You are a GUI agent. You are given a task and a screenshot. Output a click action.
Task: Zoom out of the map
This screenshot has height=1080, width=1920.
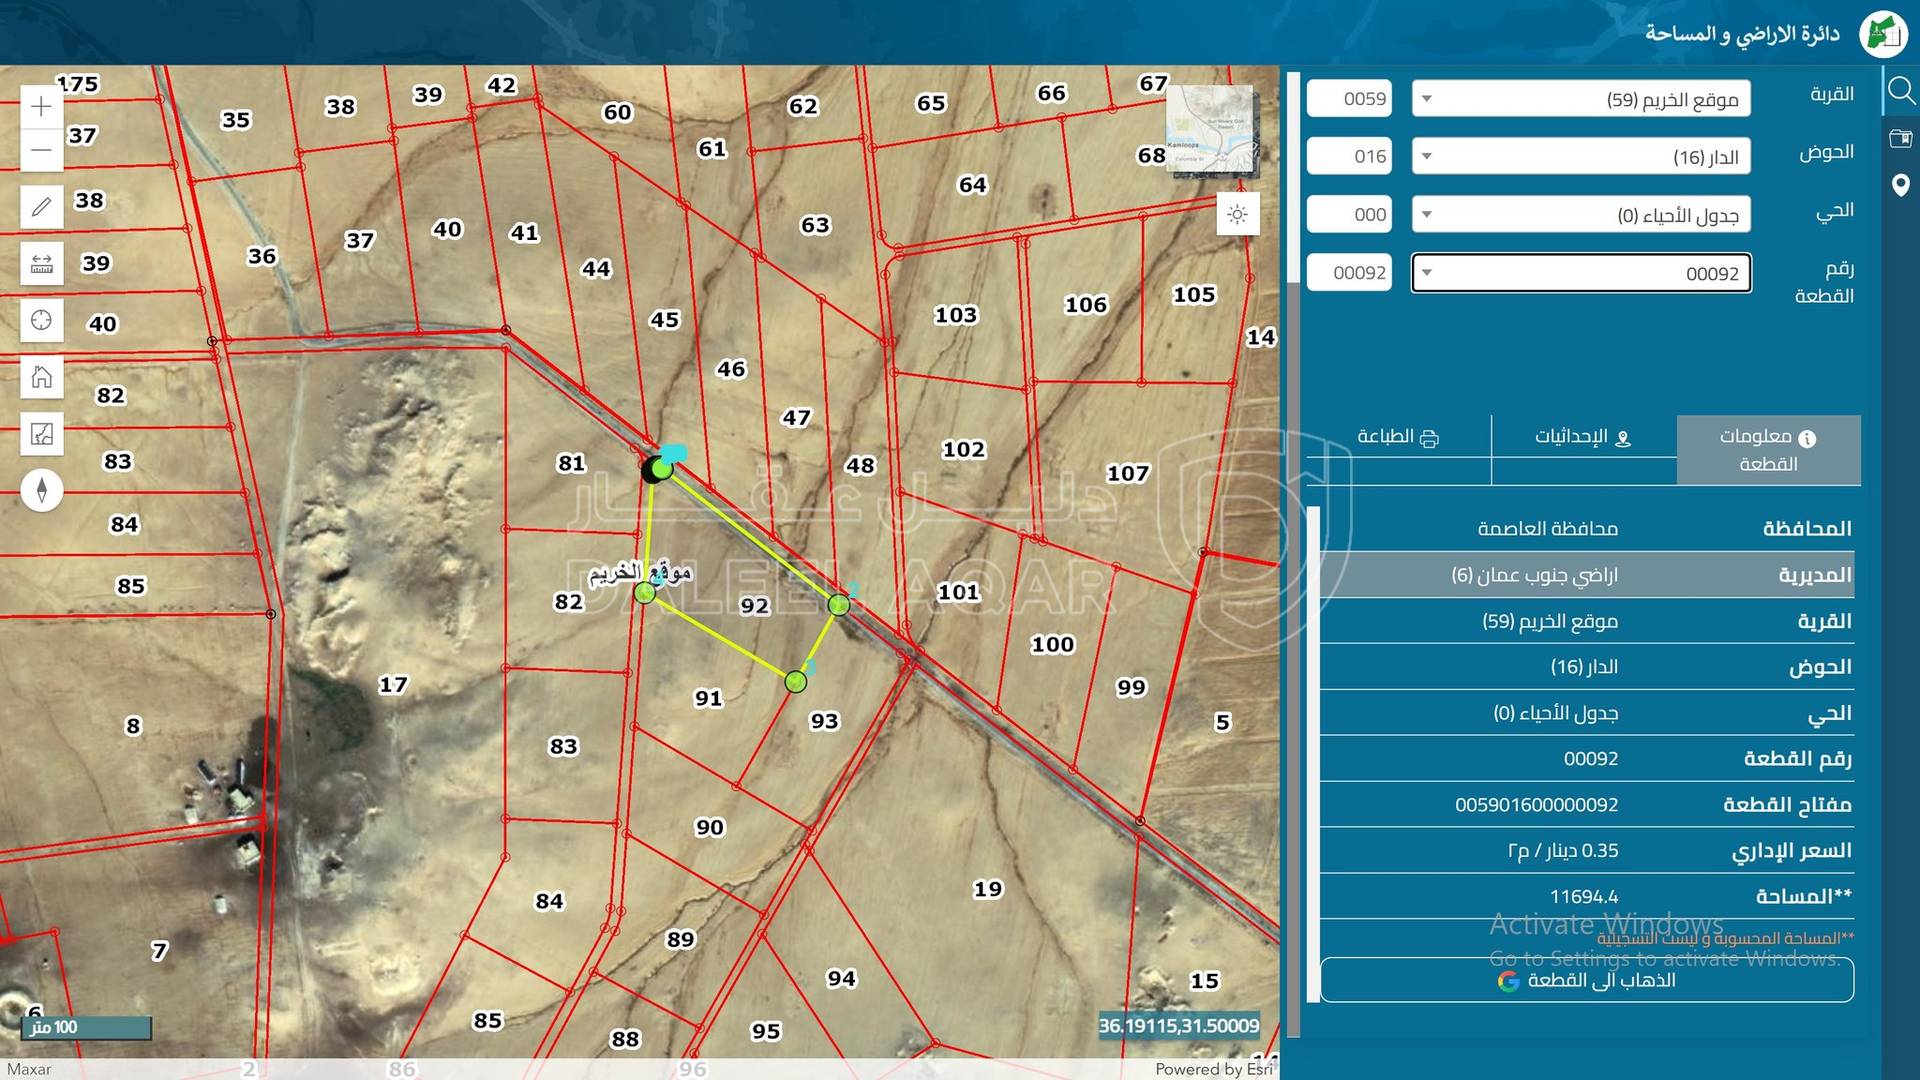point(41,151)
